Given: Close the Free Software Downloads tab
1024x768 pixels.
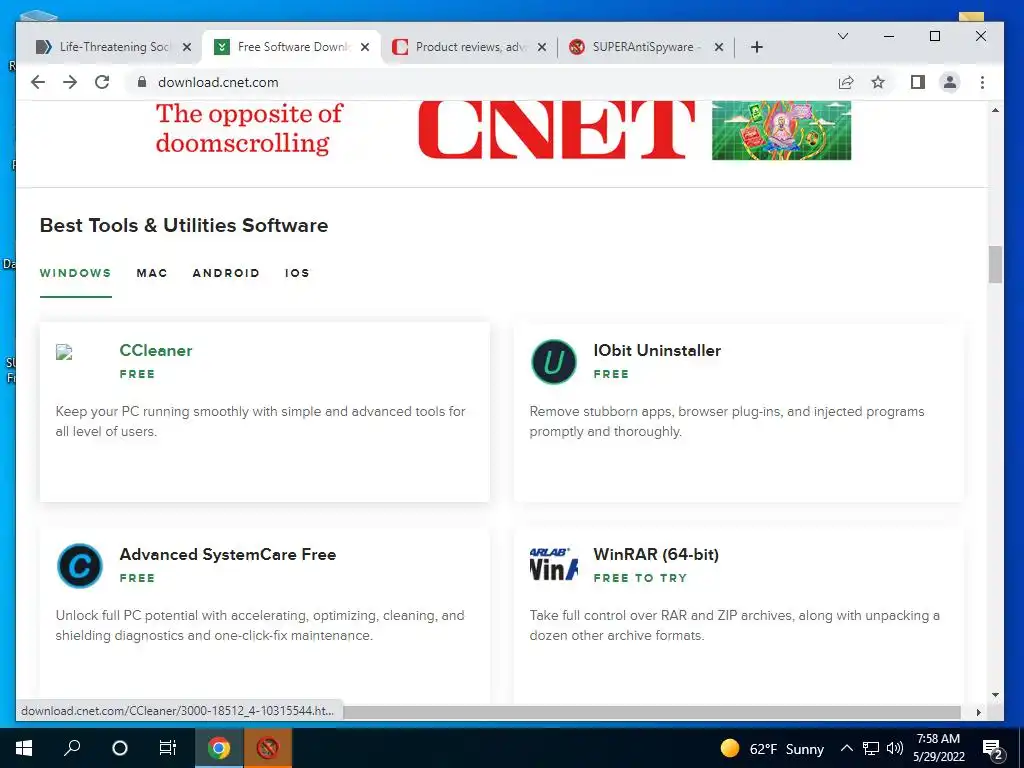Looking at the screenshot, I should pyautogui.click(x=365, y=47).
